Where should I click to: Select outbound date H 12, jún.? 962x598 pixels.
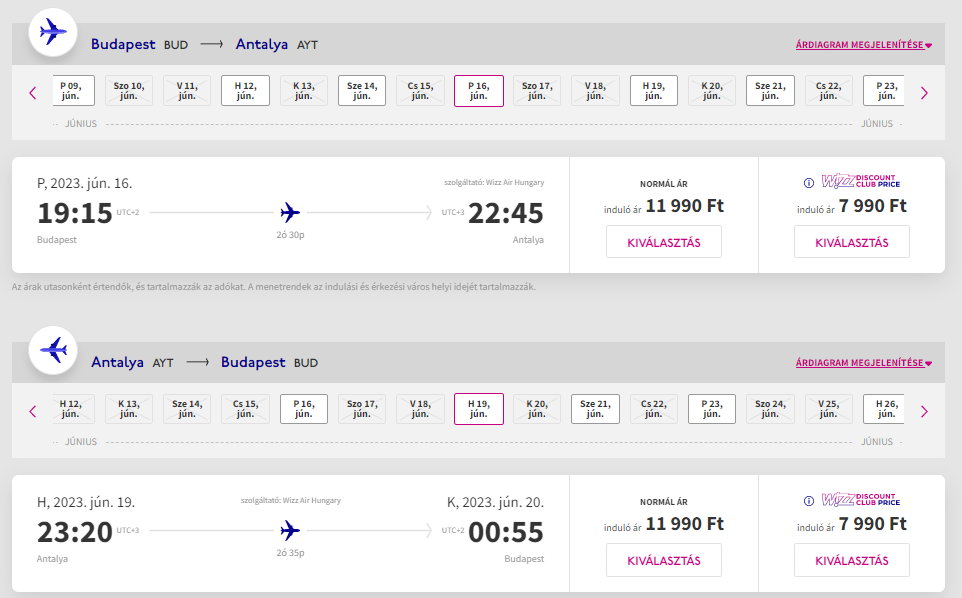click(x=245, y=91)
